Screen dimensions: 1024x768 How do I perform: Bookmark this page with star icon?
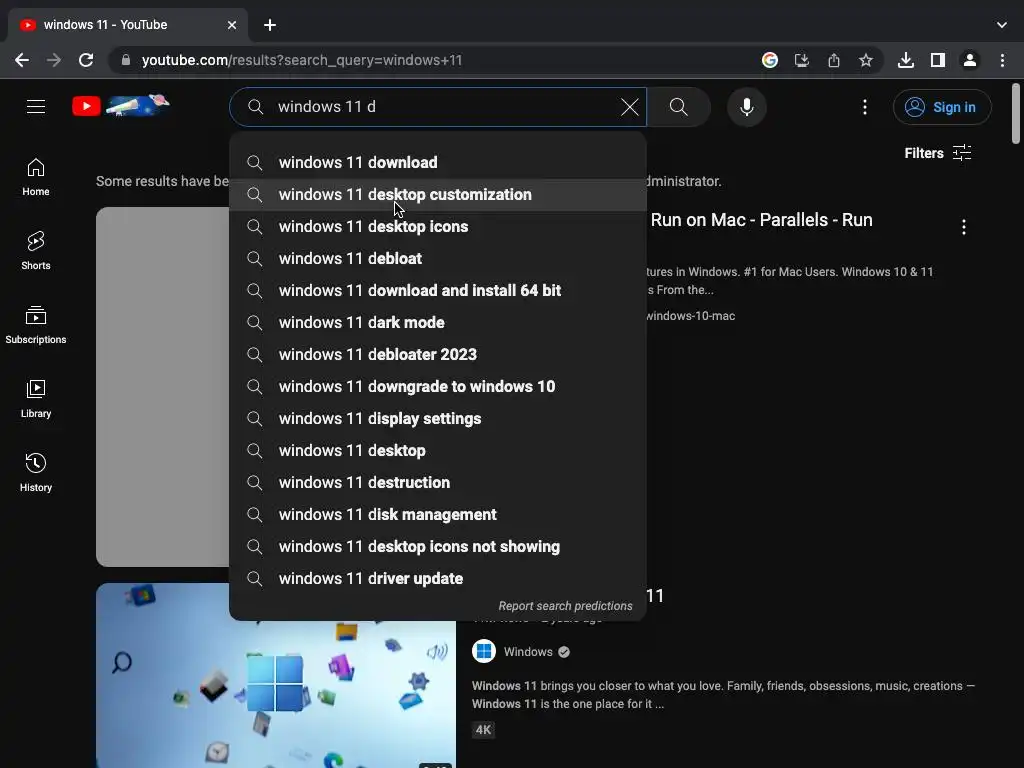click(x=866, y=60)
